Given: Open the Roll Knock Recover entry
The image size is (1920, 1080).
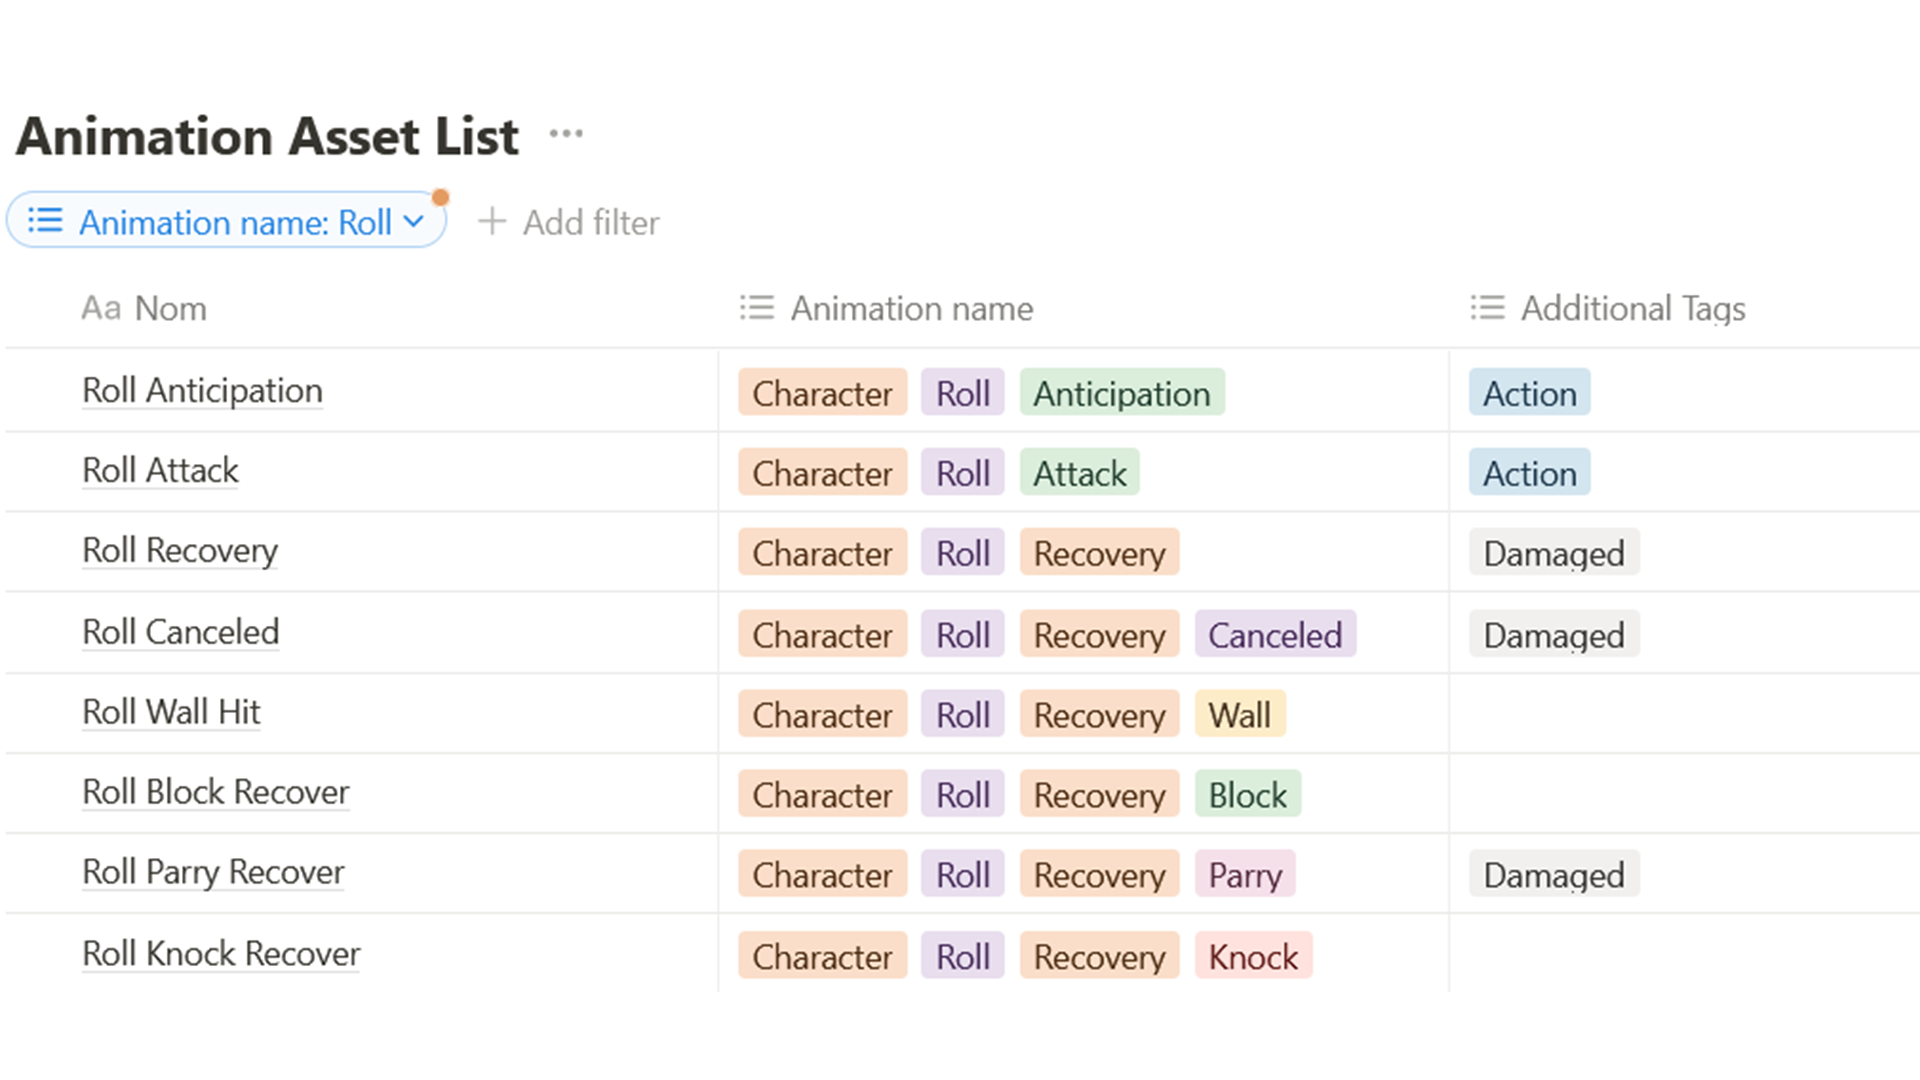Looking at the screenshot, I should coord(221,954).
